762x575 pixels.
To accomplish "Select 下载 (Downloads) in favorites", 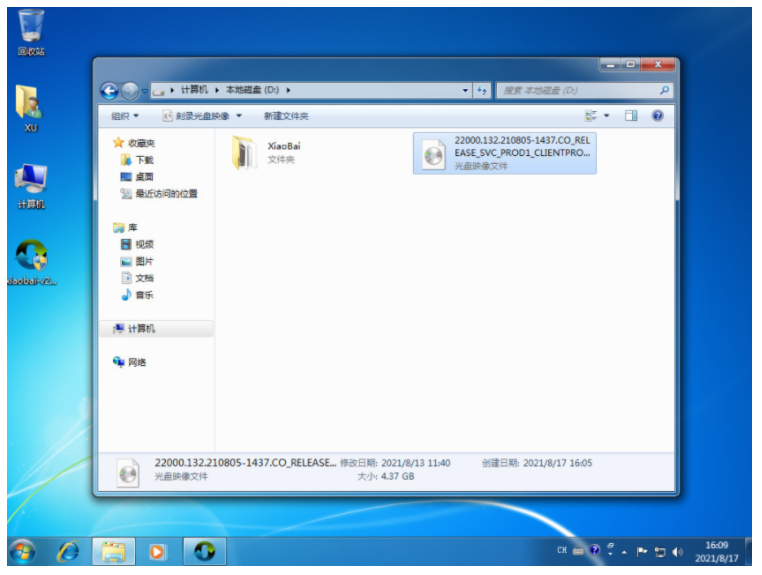I will pyautogui.click(x=144, y=160).
